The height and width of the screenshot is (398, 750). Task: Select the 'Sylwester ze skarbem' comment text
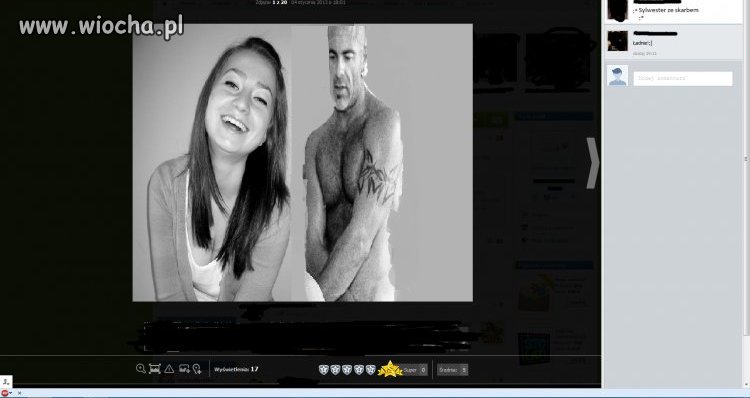668,10
